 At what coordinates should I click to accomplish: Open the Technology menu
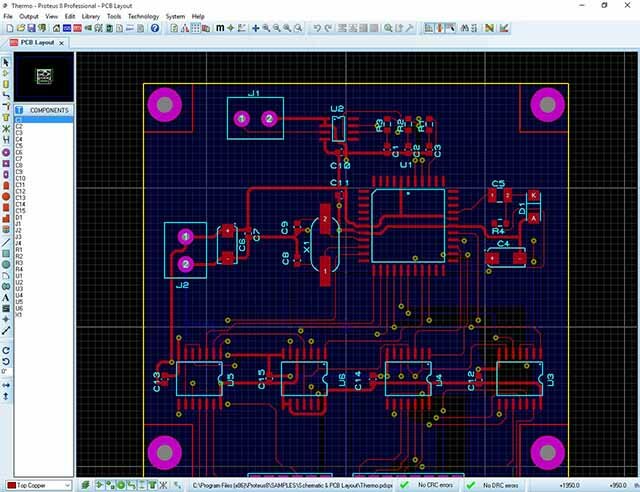143,16
